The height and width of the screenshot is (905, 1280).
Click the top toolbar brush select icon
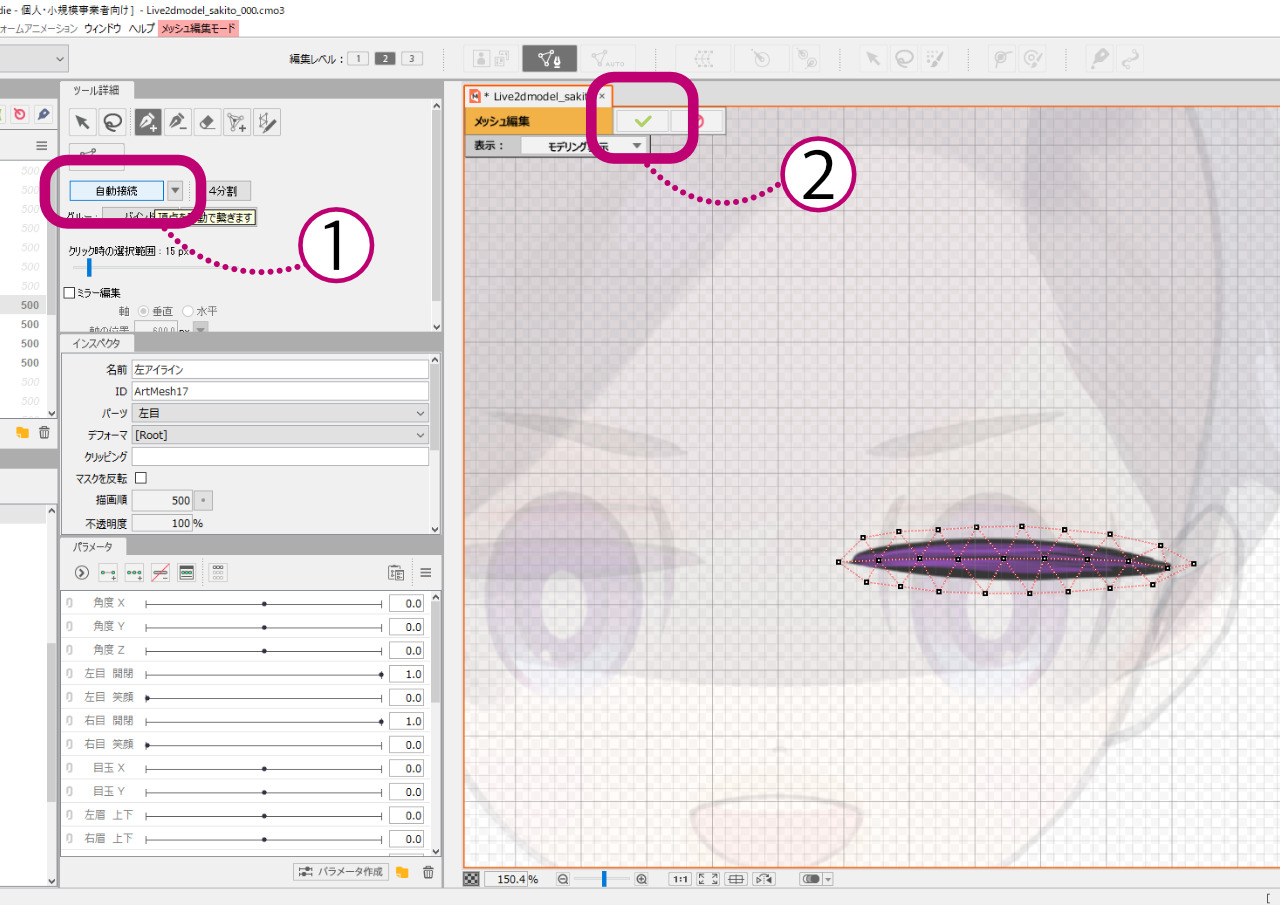point(934,59)
